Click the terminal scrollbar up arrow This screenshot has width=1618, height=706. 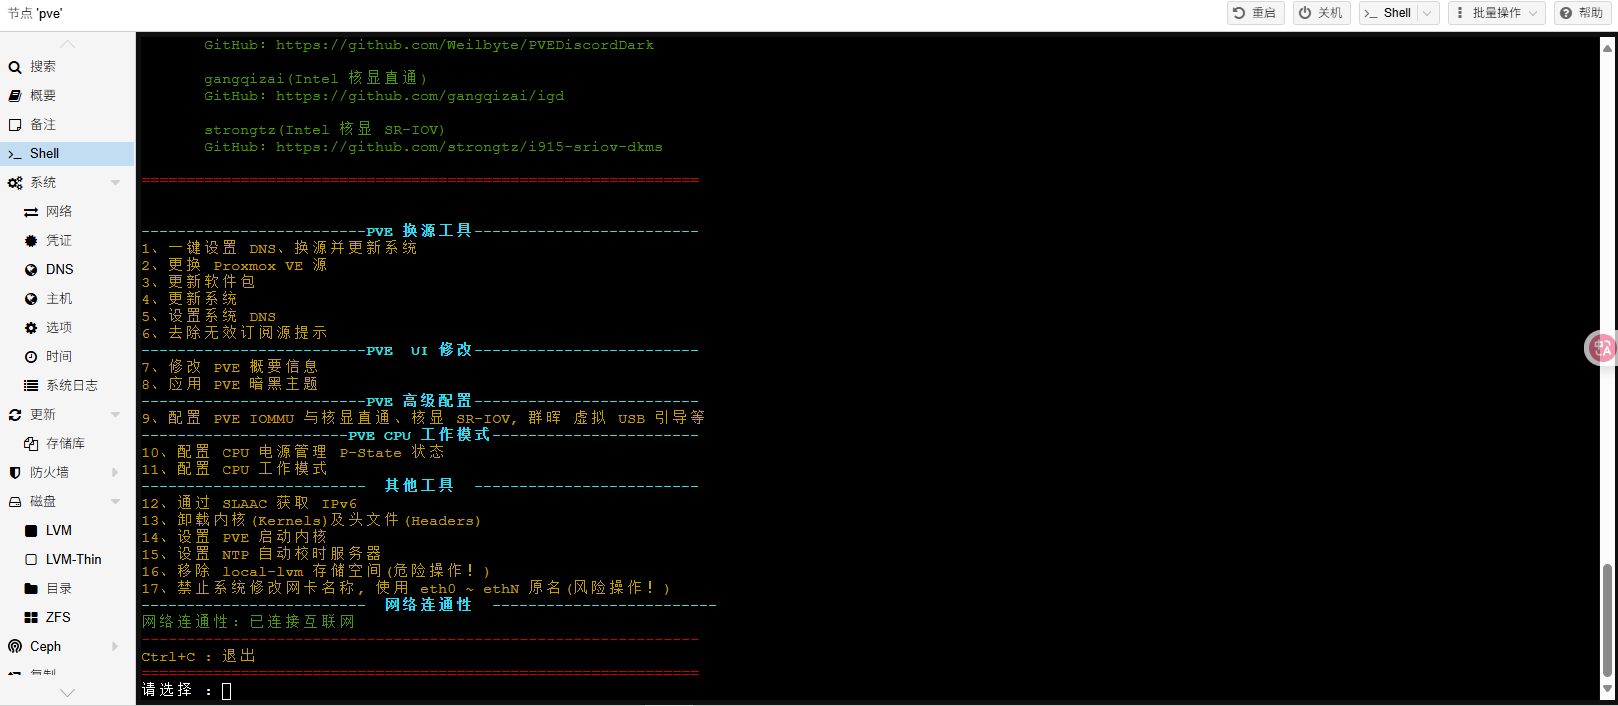point(1608,47)
